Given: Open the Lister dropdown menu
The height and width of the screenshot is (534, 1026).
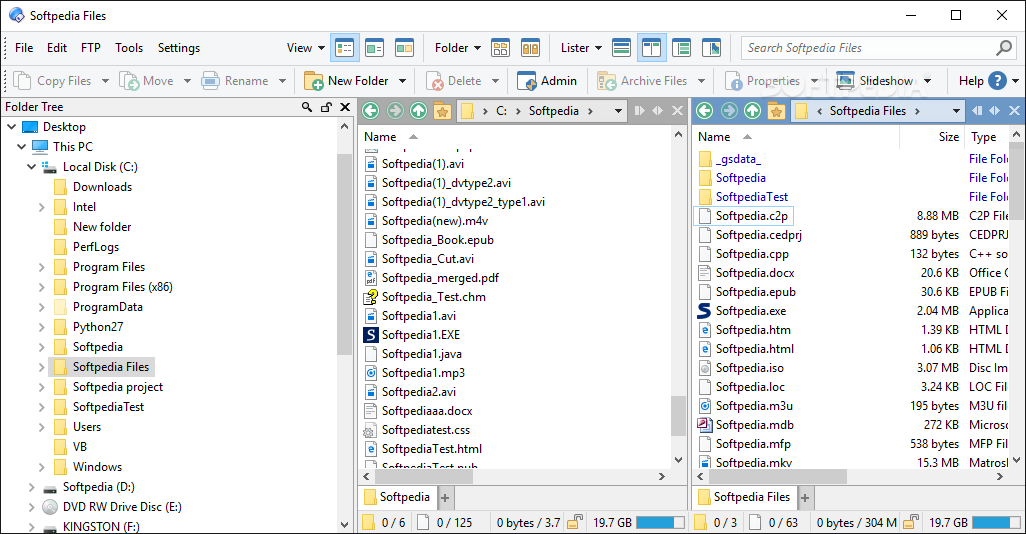Looking at the screenshot, I should [x=581, y=48].
